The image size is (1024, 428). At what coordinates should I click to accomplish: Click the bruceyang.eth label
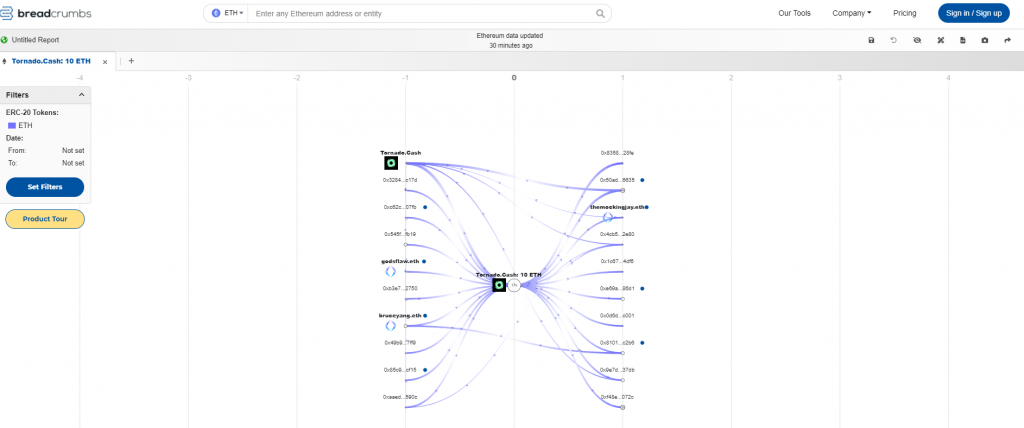coord(400,316)
